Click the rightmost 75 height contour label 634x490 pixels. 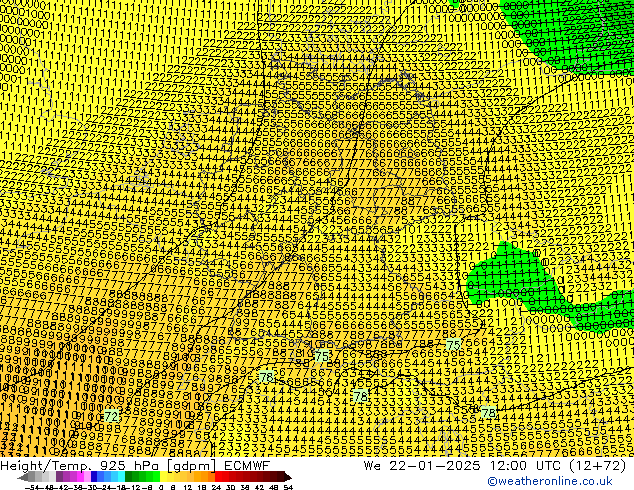click(454, 345)
